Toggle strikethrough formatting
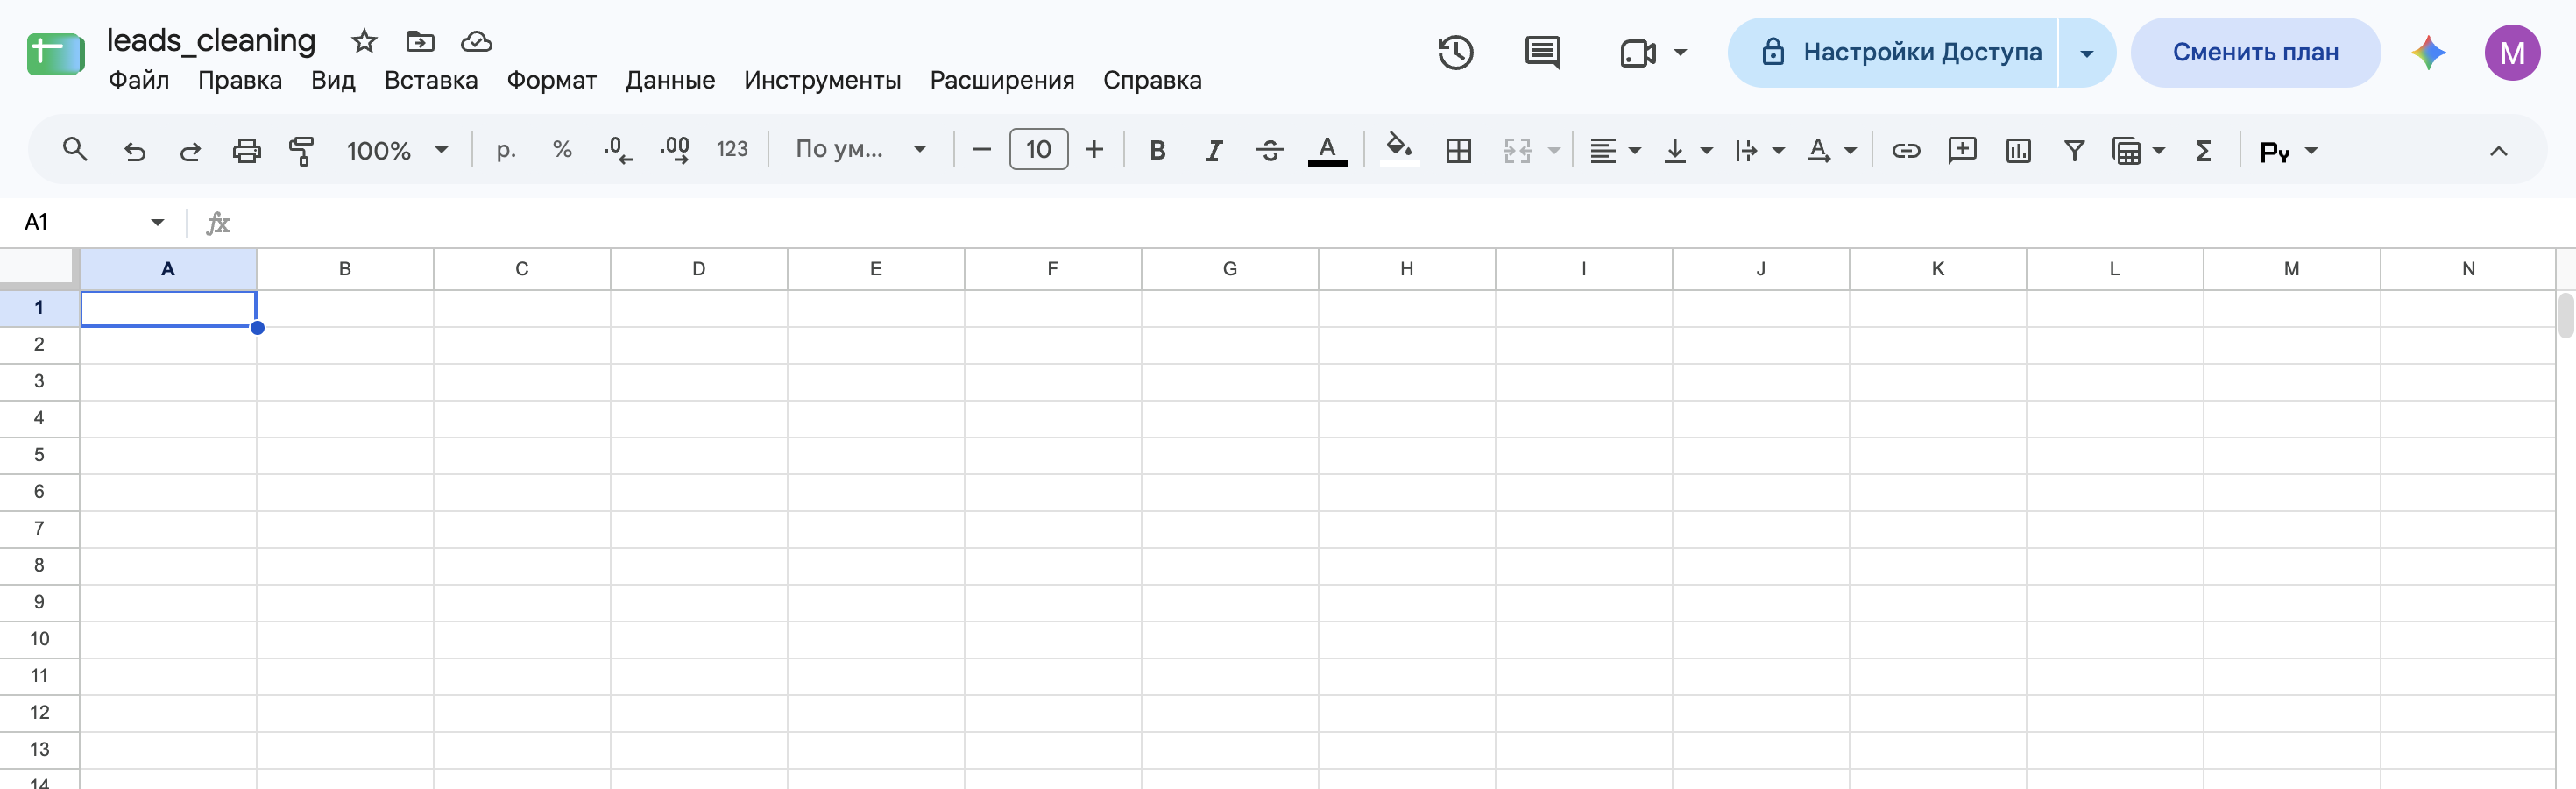Screen dimensions: 2576x789 tap(1270, 150)
